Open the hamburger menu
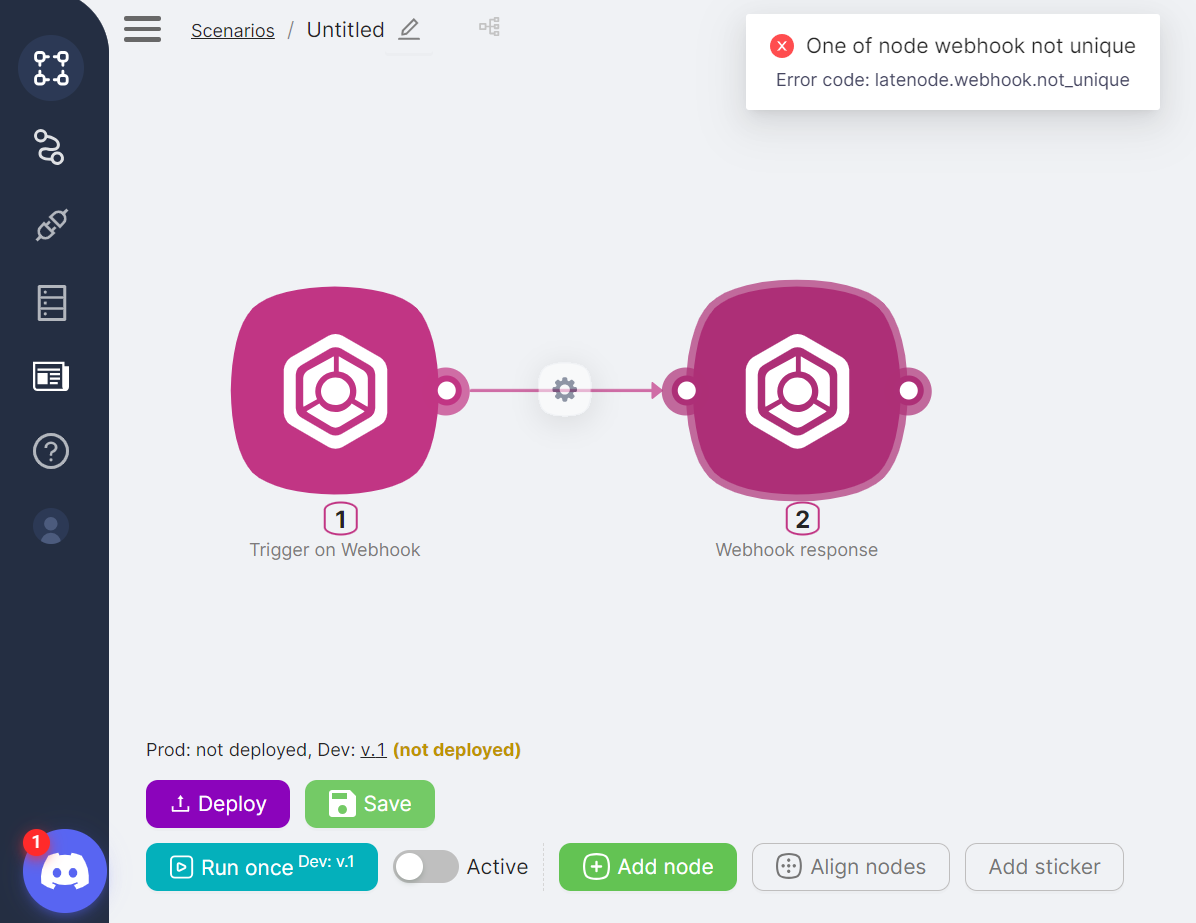Screen dimensions: 1196x923 pyautogui.click(x=142, y=29)
